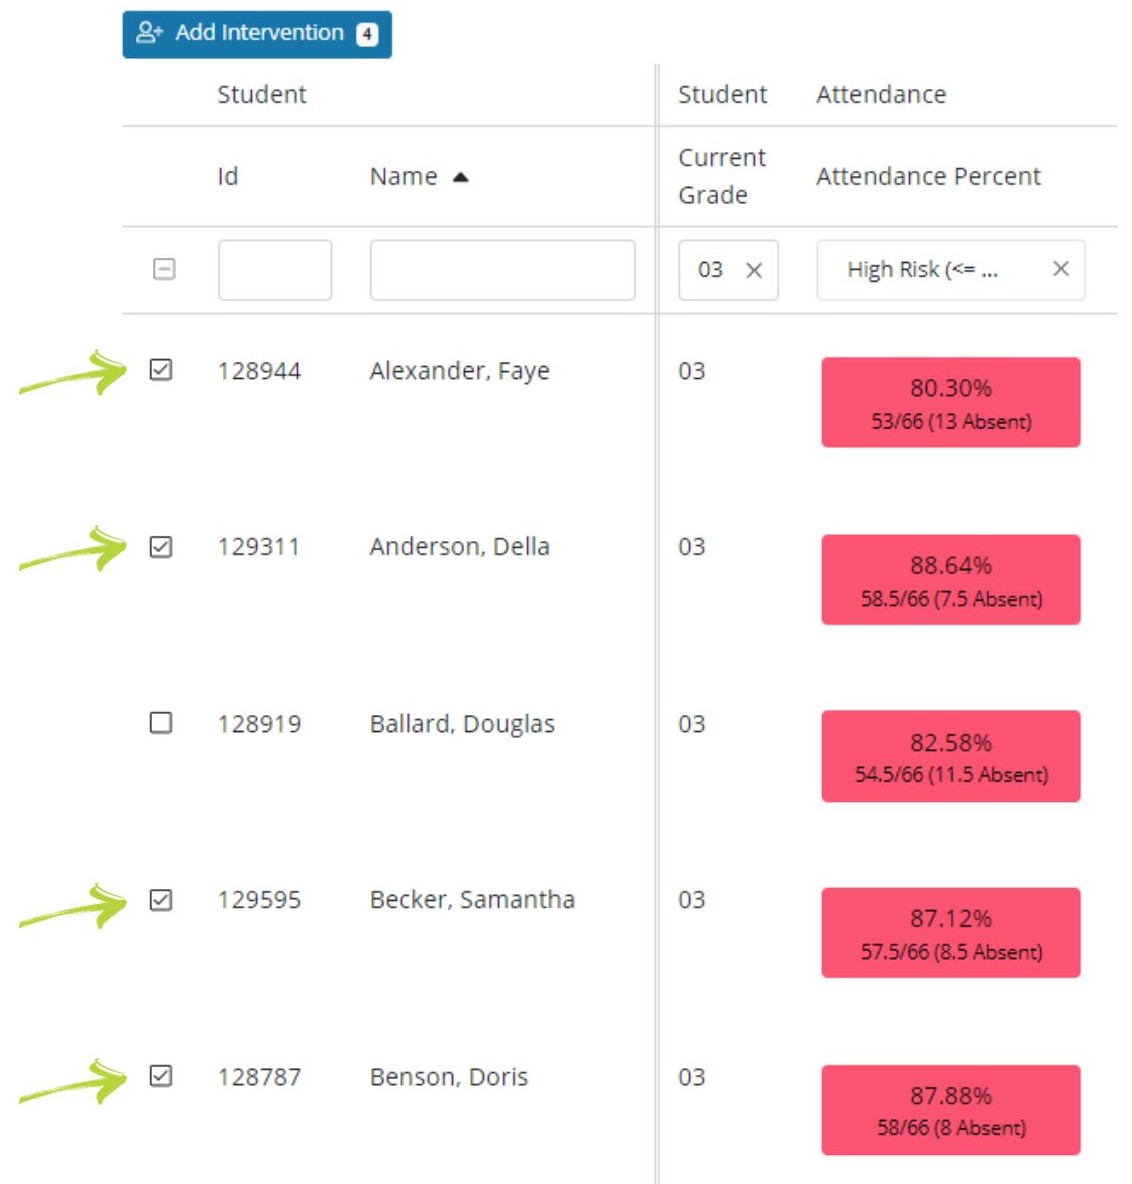Screen dimensions: 1132x1184
Task: Open the Attendance Percent filter dropdown
Action: pos(930,270)
